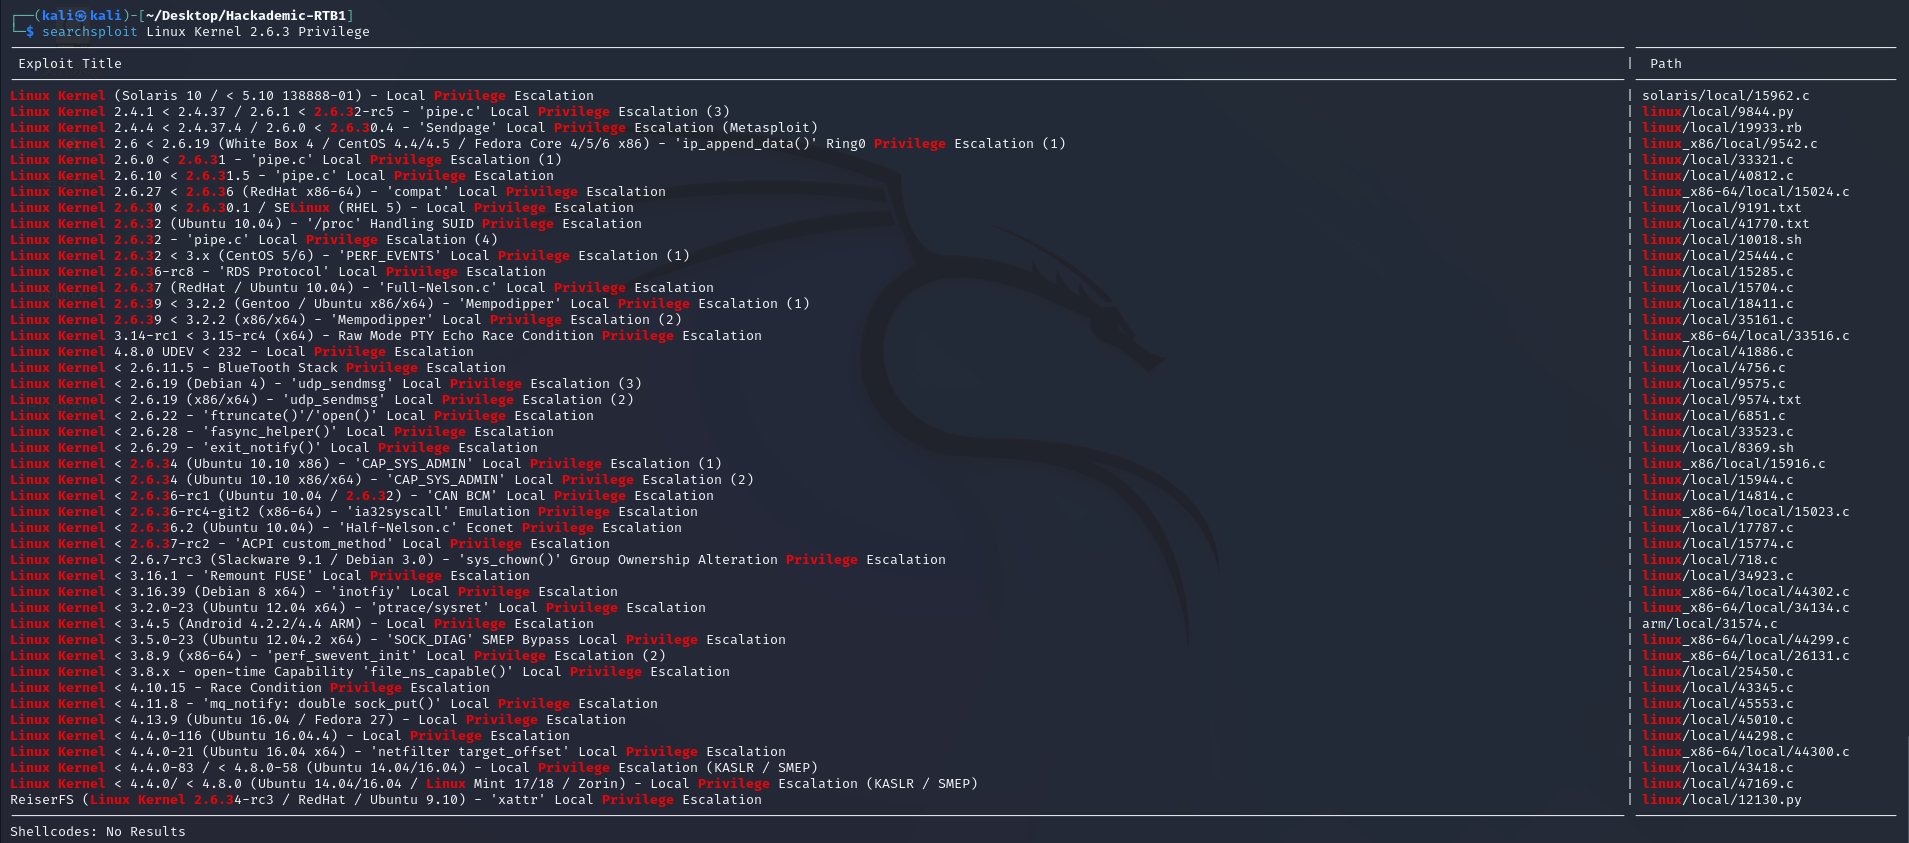The height and width of the screenshot is (843, 1909).
Task: Click the searchsploit command text in prompt
Action: [90, 32]
